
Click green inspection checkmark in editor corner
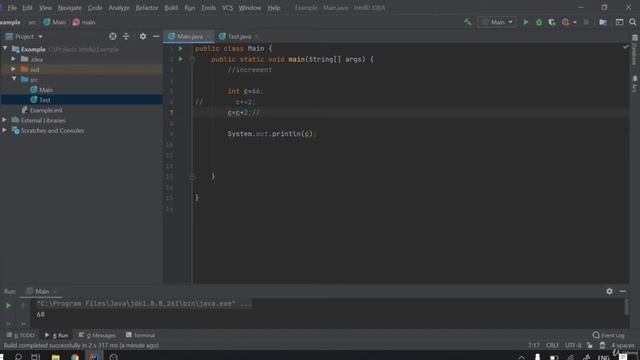626,47
